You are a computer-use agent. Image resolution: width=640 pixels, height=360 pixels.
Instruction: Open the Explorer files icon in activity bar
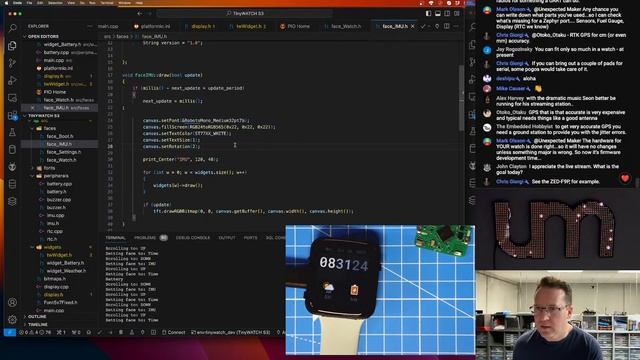pyautogui.click(x=12, y=45)
